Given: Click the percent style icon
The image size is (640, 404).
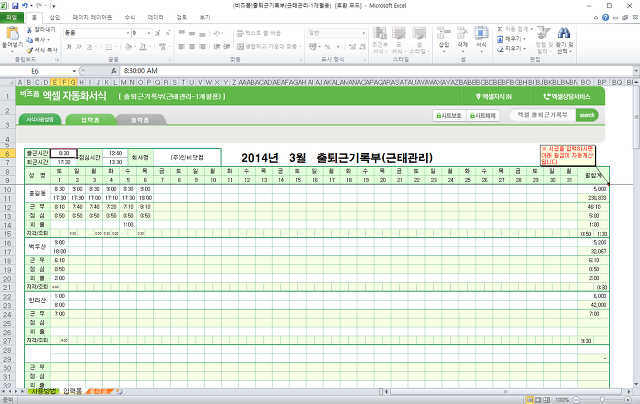Looking at the screenshot, I should pyautogui.click(x=327, y=47).
